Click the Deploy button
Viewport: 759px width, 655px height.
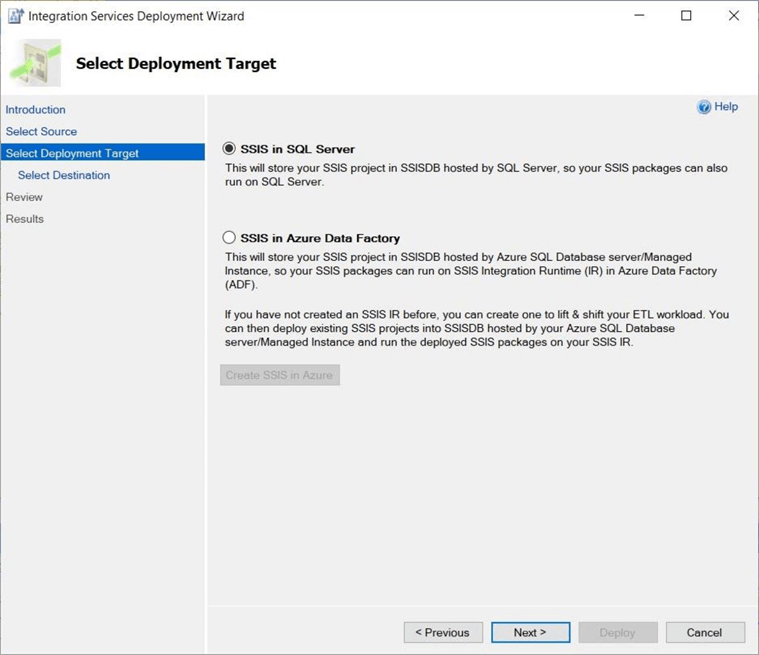pos(617,632)
